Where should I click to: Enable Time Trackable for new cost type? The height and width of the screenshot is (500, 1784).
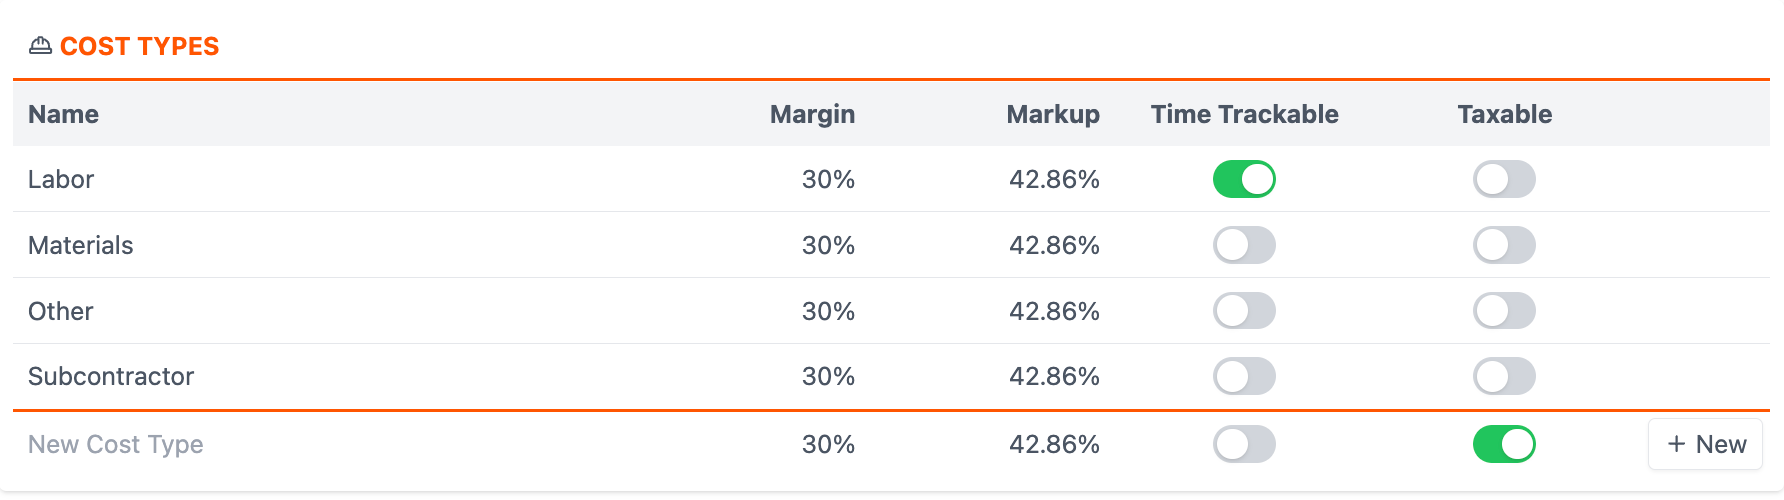click(x=1244, y=444)
